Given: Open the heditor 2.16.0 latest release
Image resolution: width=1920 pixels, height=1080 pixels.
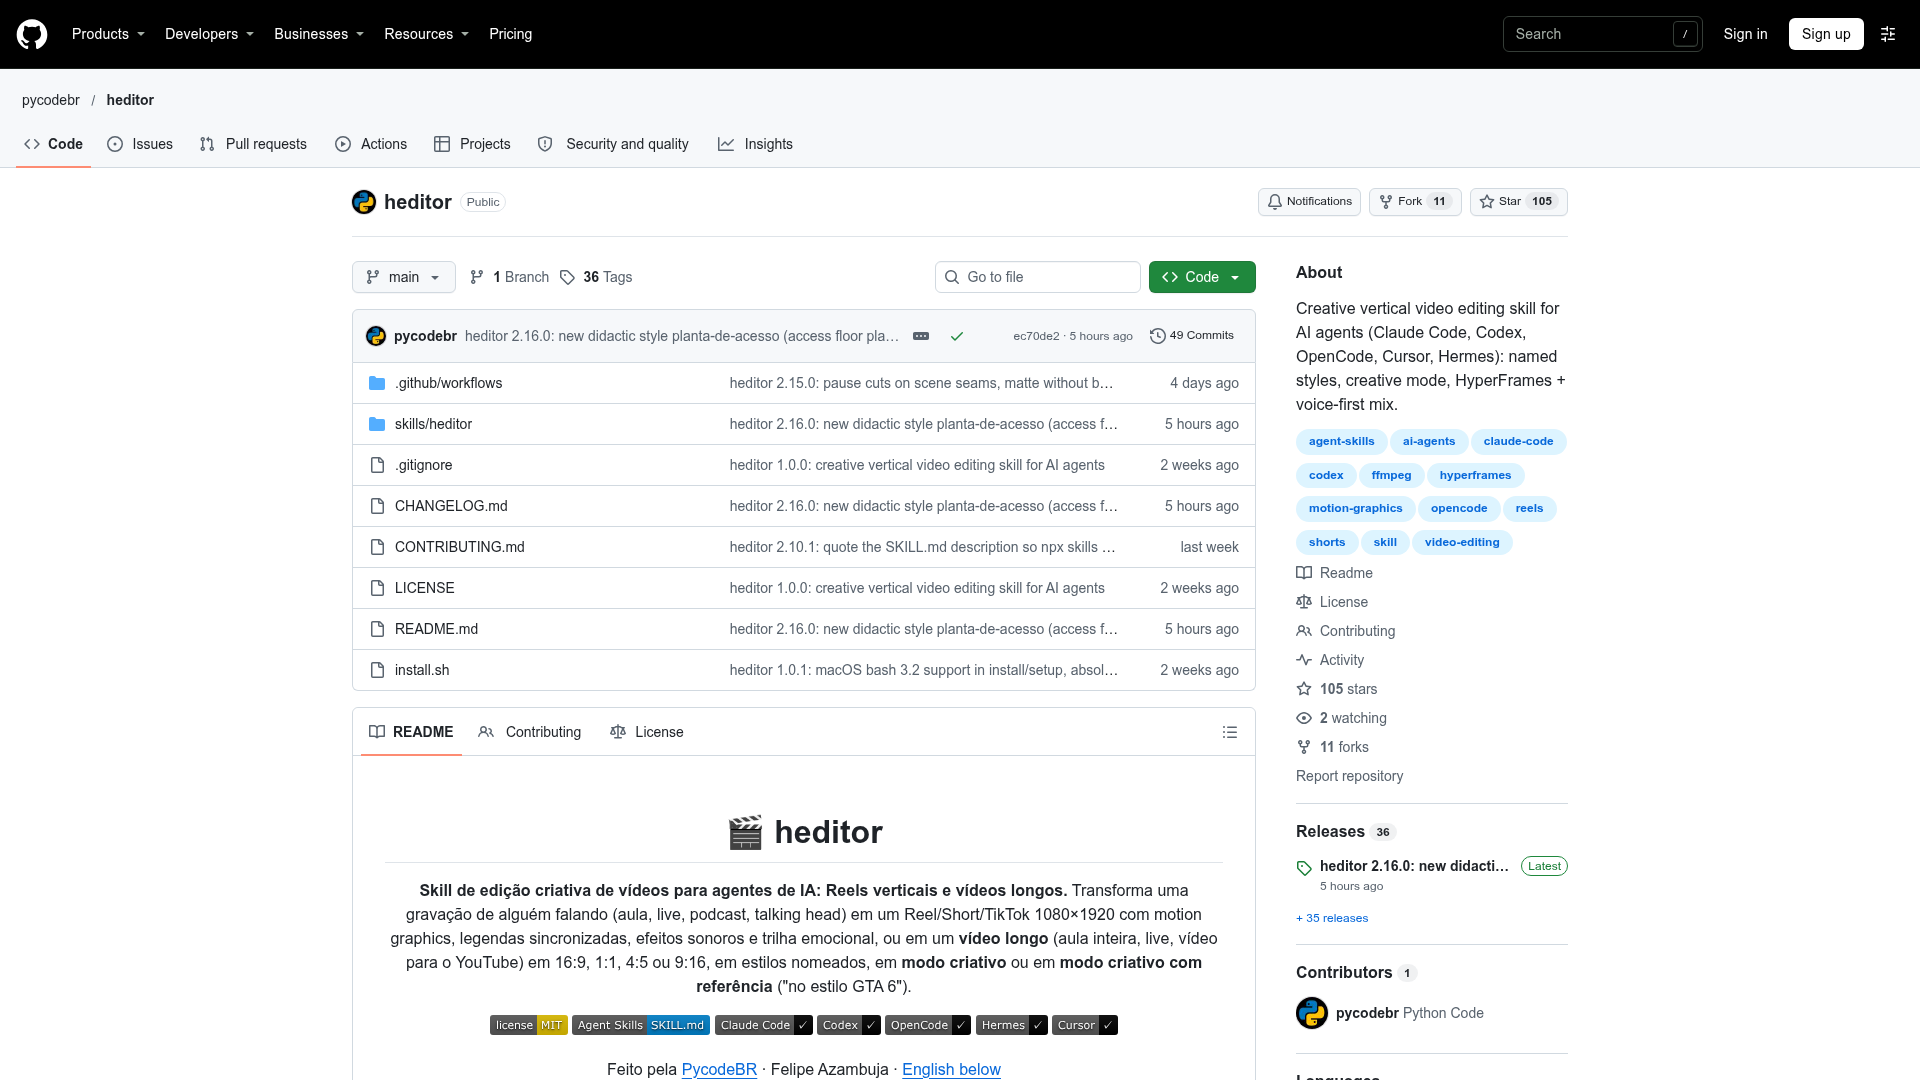Looking at the screenshot, I should pyautogui.click(x=1414, y=866).
